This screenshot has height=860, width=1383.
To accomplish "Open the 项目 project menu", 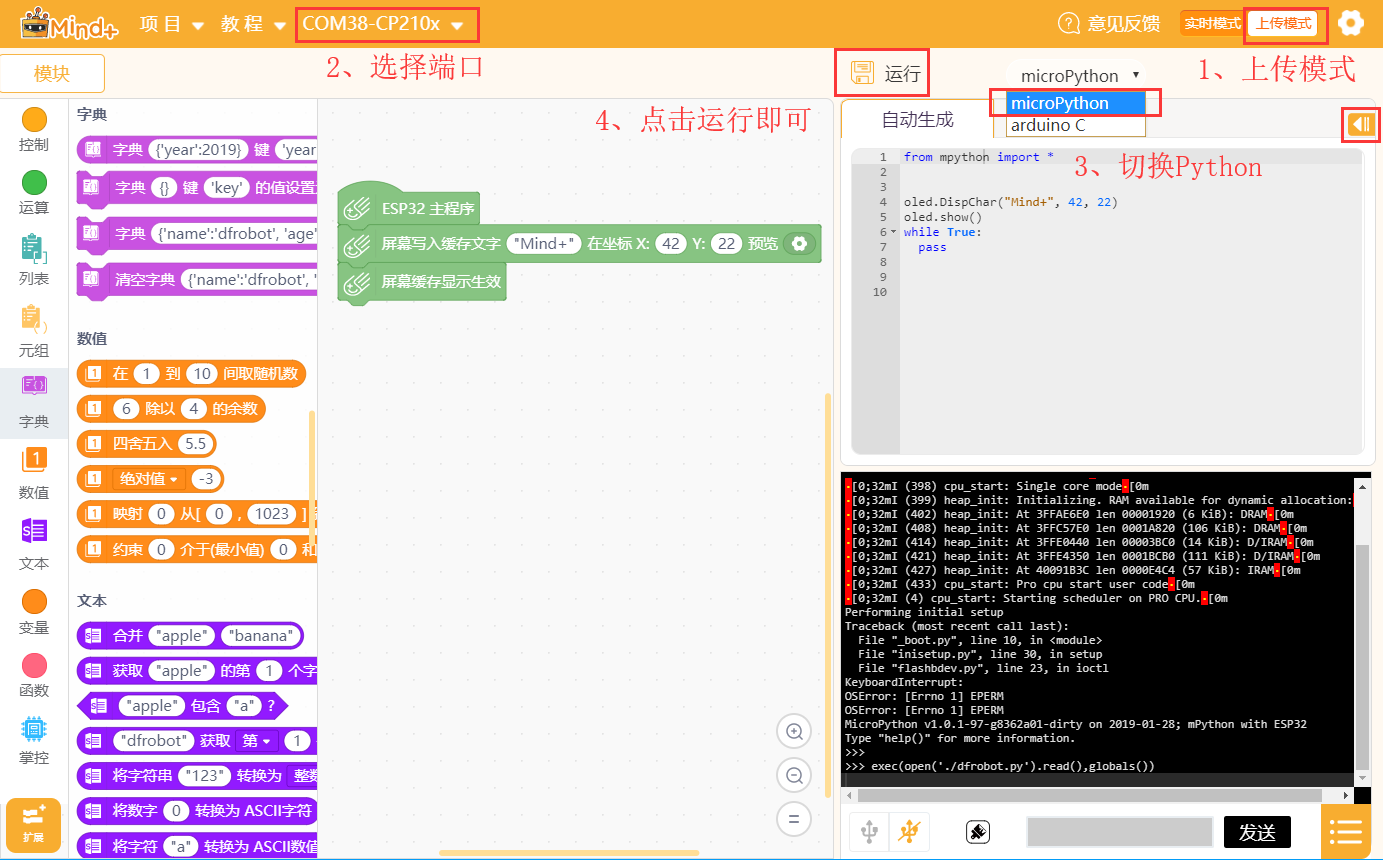I will pyautogui.click(x=172, y=24).
